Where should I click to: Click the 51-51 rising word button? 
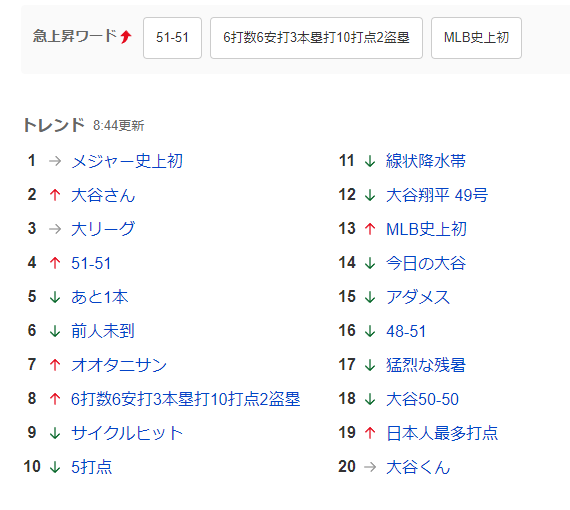pyautogui.click(x=172, y=38)
